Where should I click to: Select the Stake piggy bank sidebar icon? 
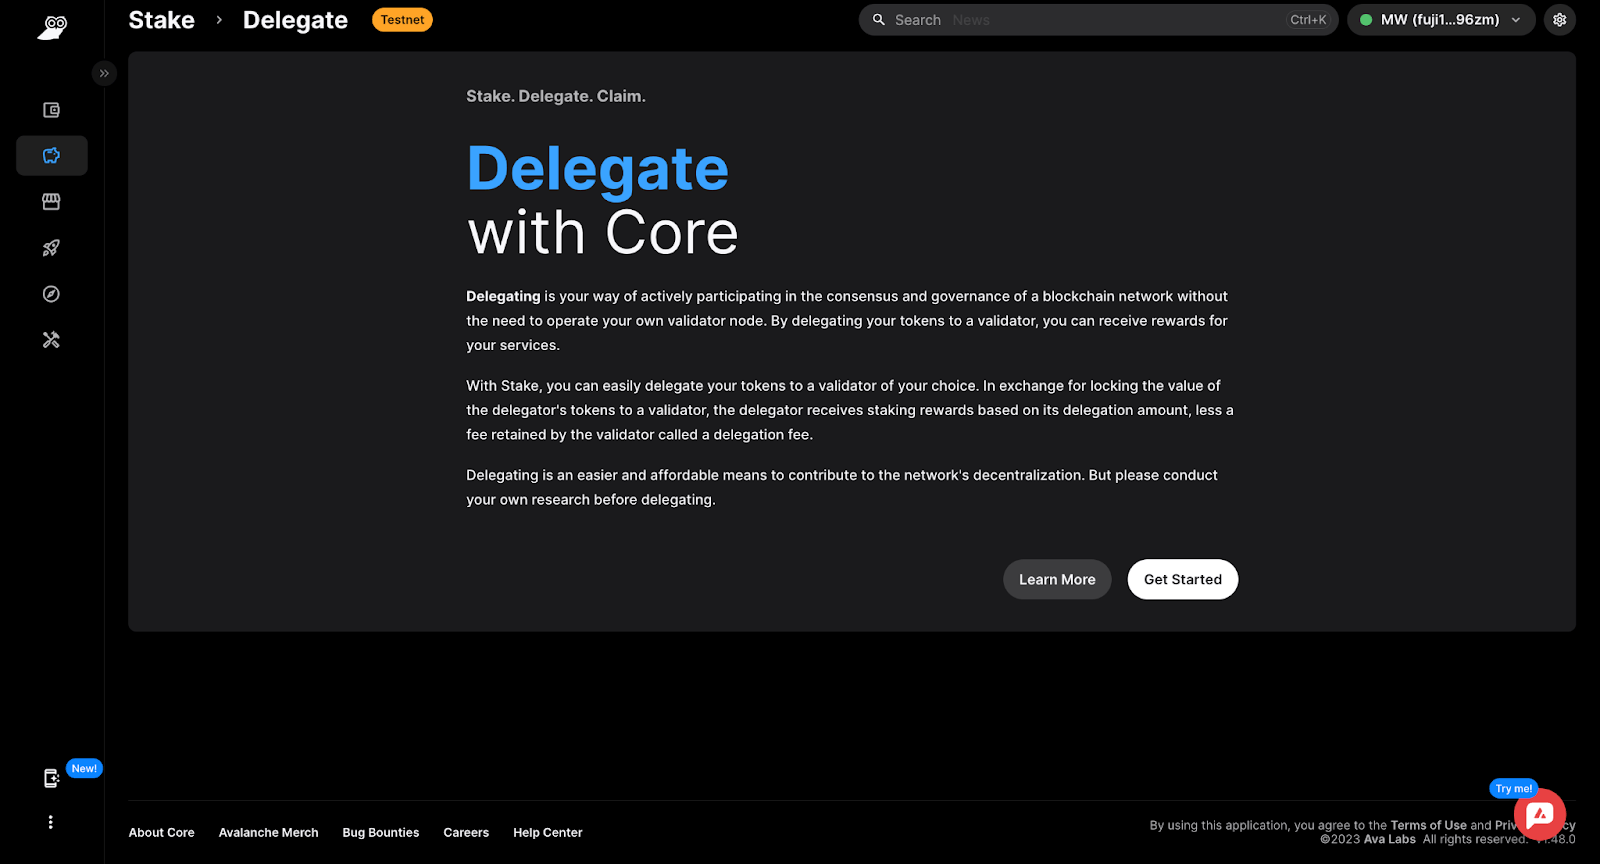[52, 156]
